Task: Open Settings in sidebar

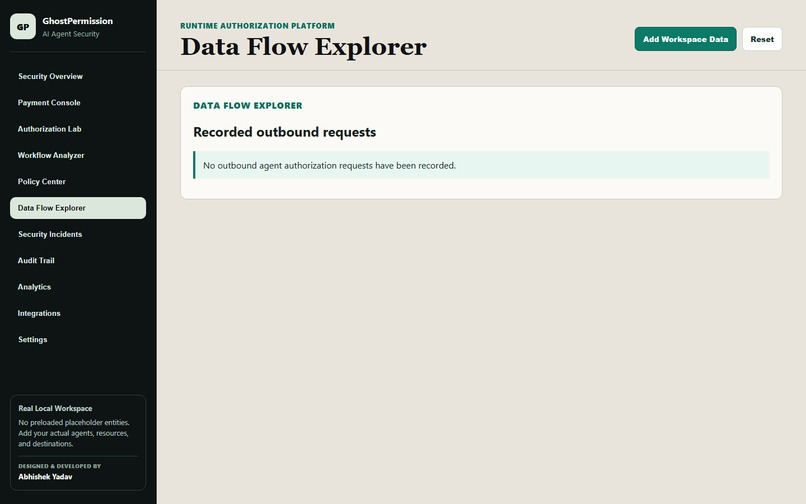Action: pyautogui.click(x=78, y=339)
